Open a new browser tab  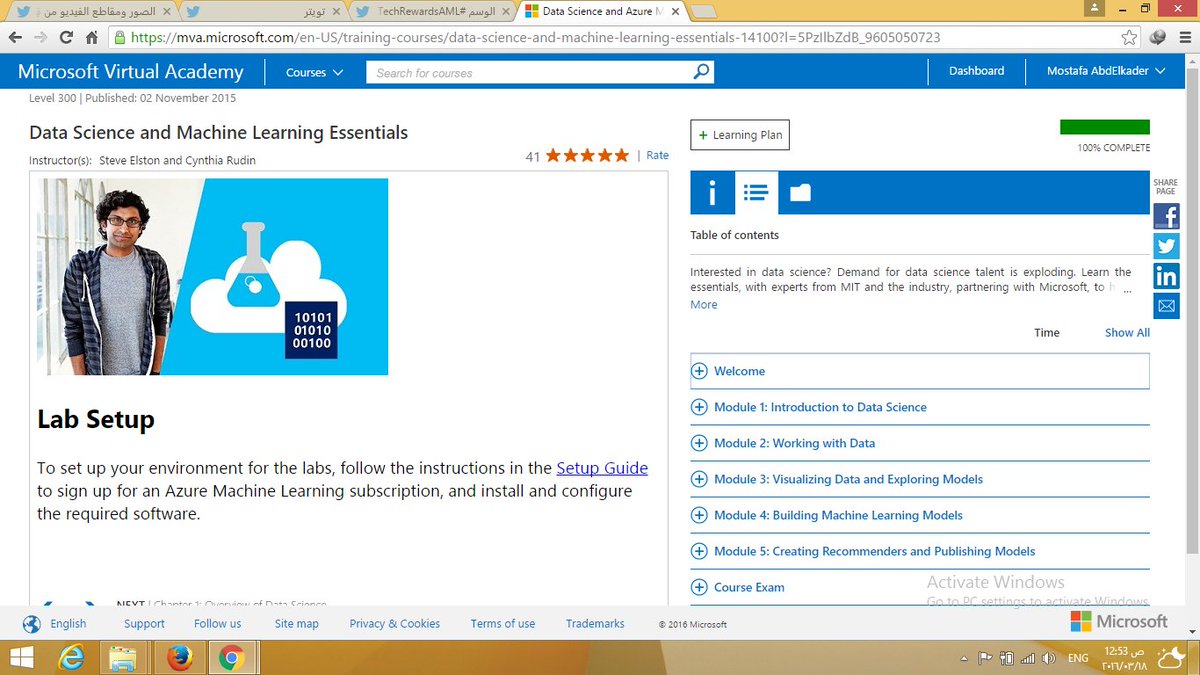(x=704, y=12)
